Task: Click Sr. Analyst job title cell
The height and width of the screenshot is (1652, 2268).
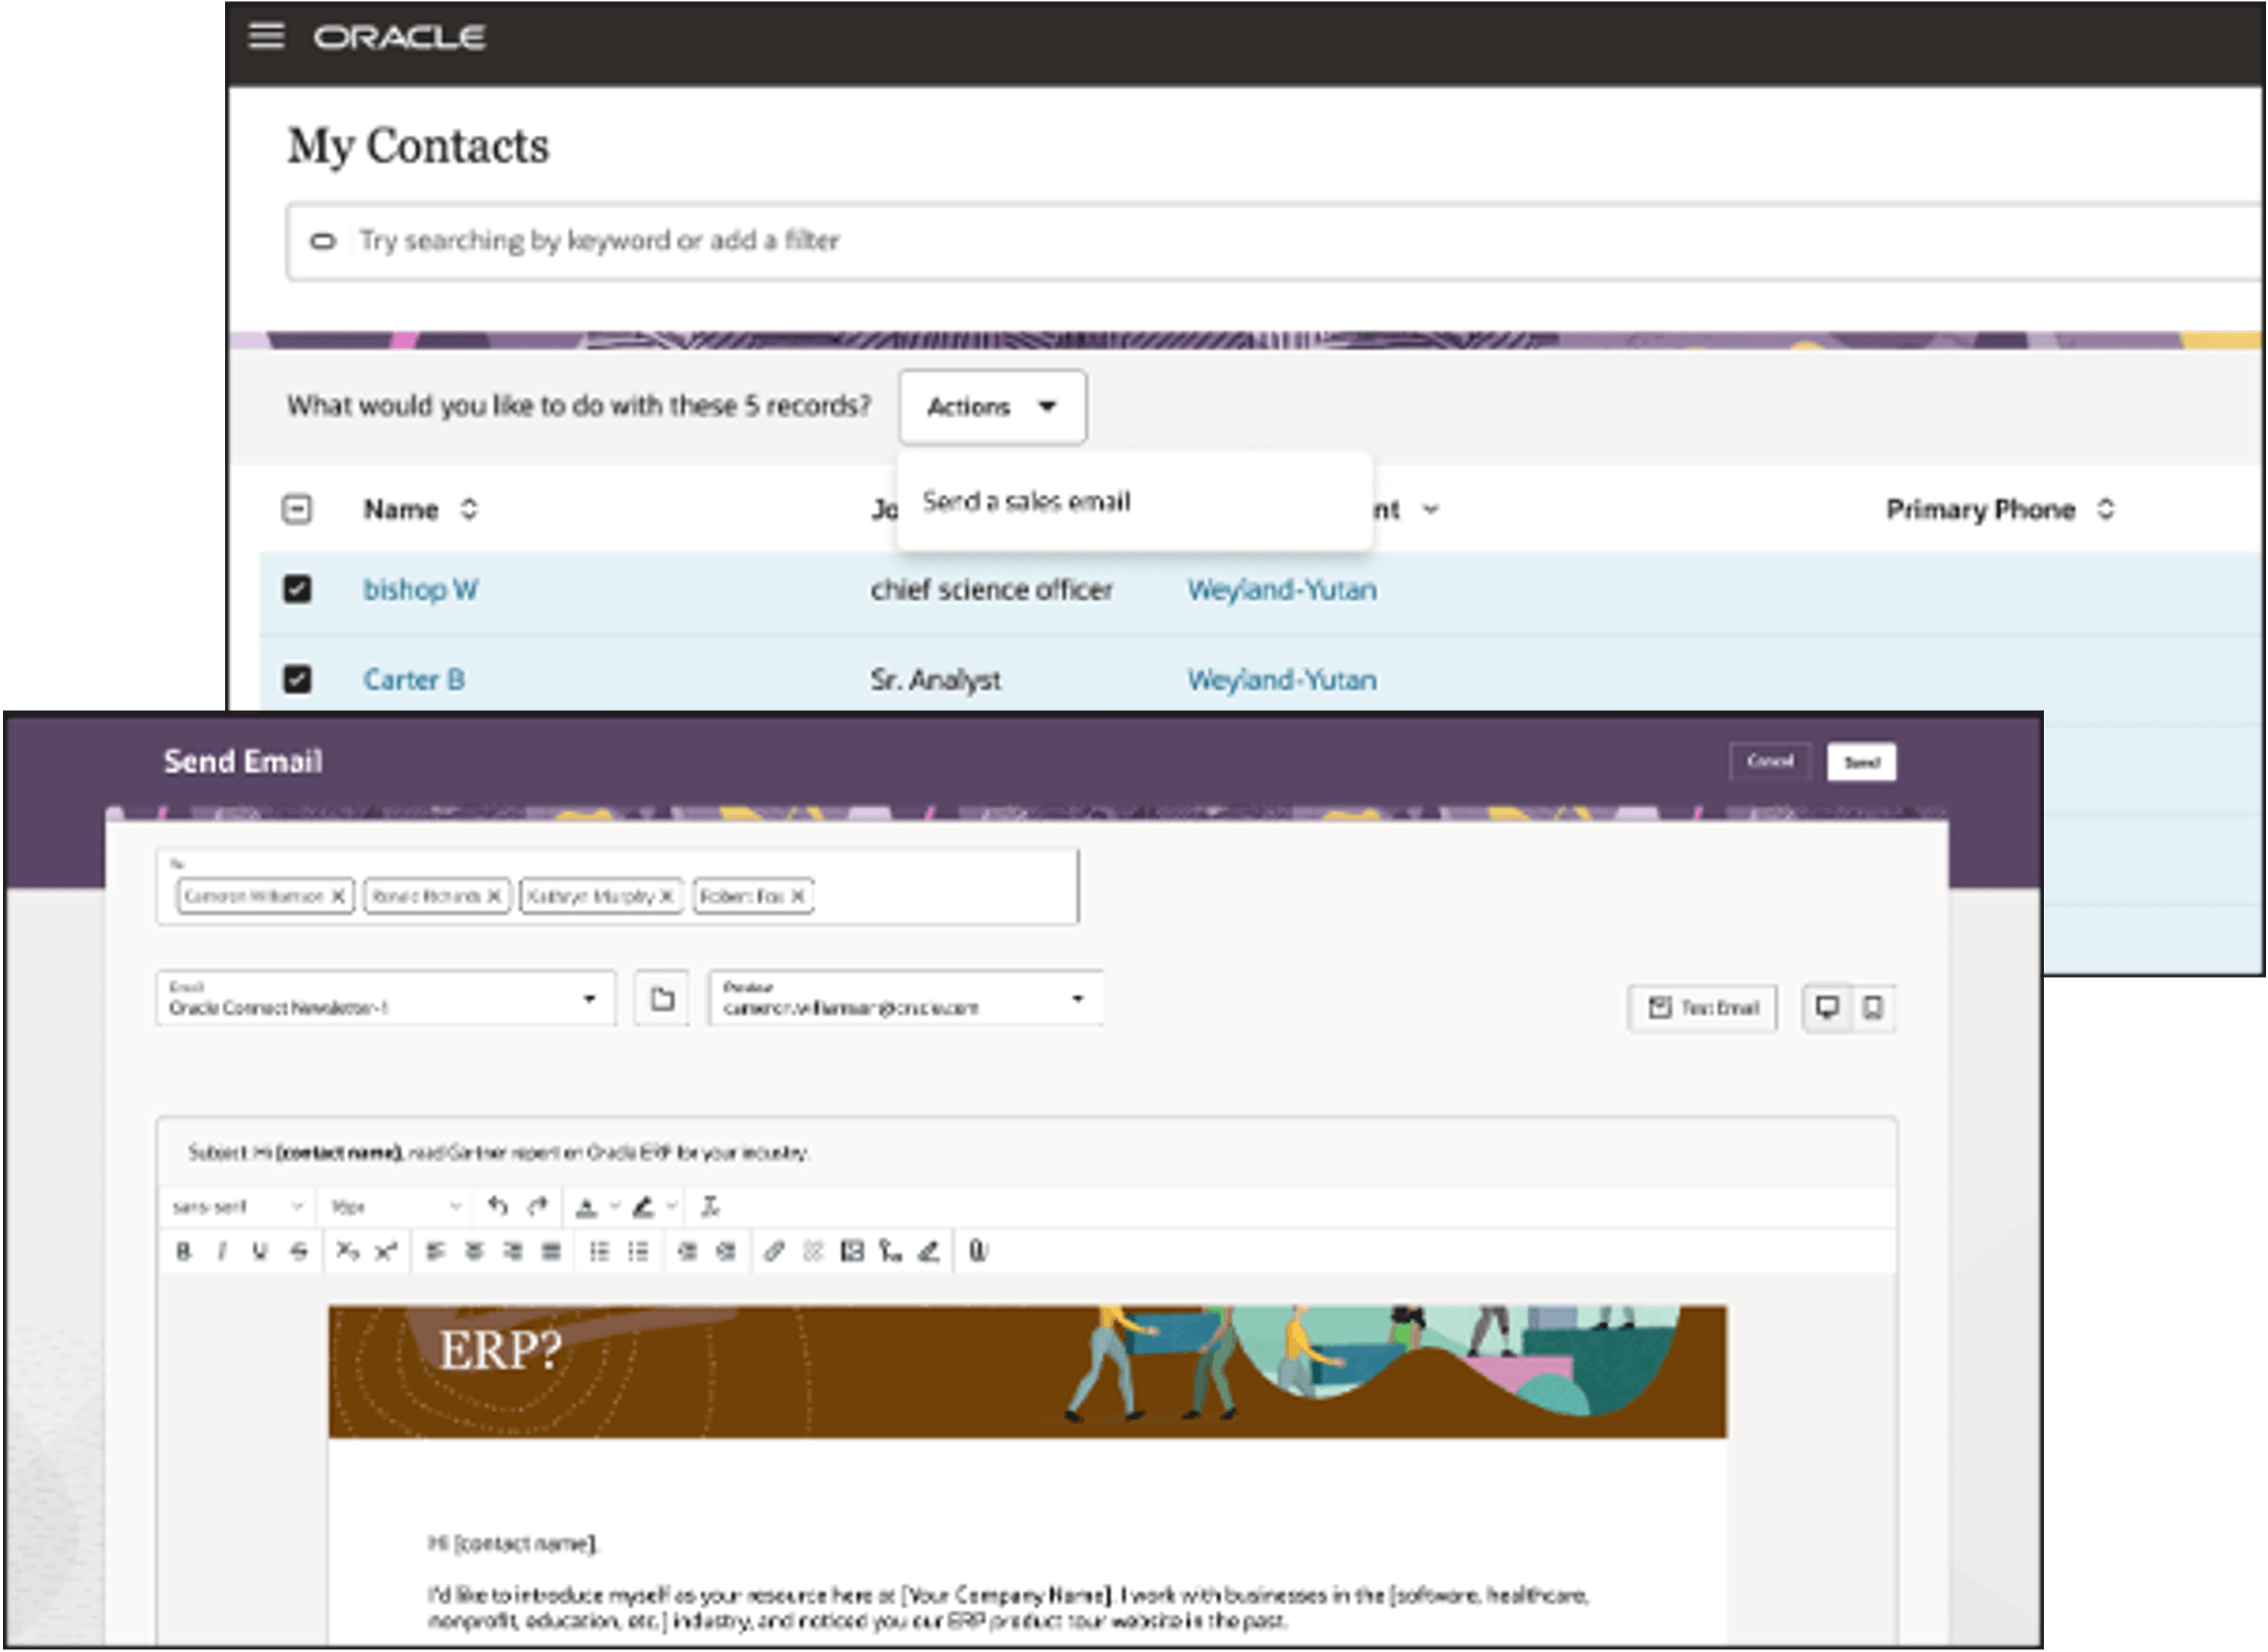Action: coord(935,680)
